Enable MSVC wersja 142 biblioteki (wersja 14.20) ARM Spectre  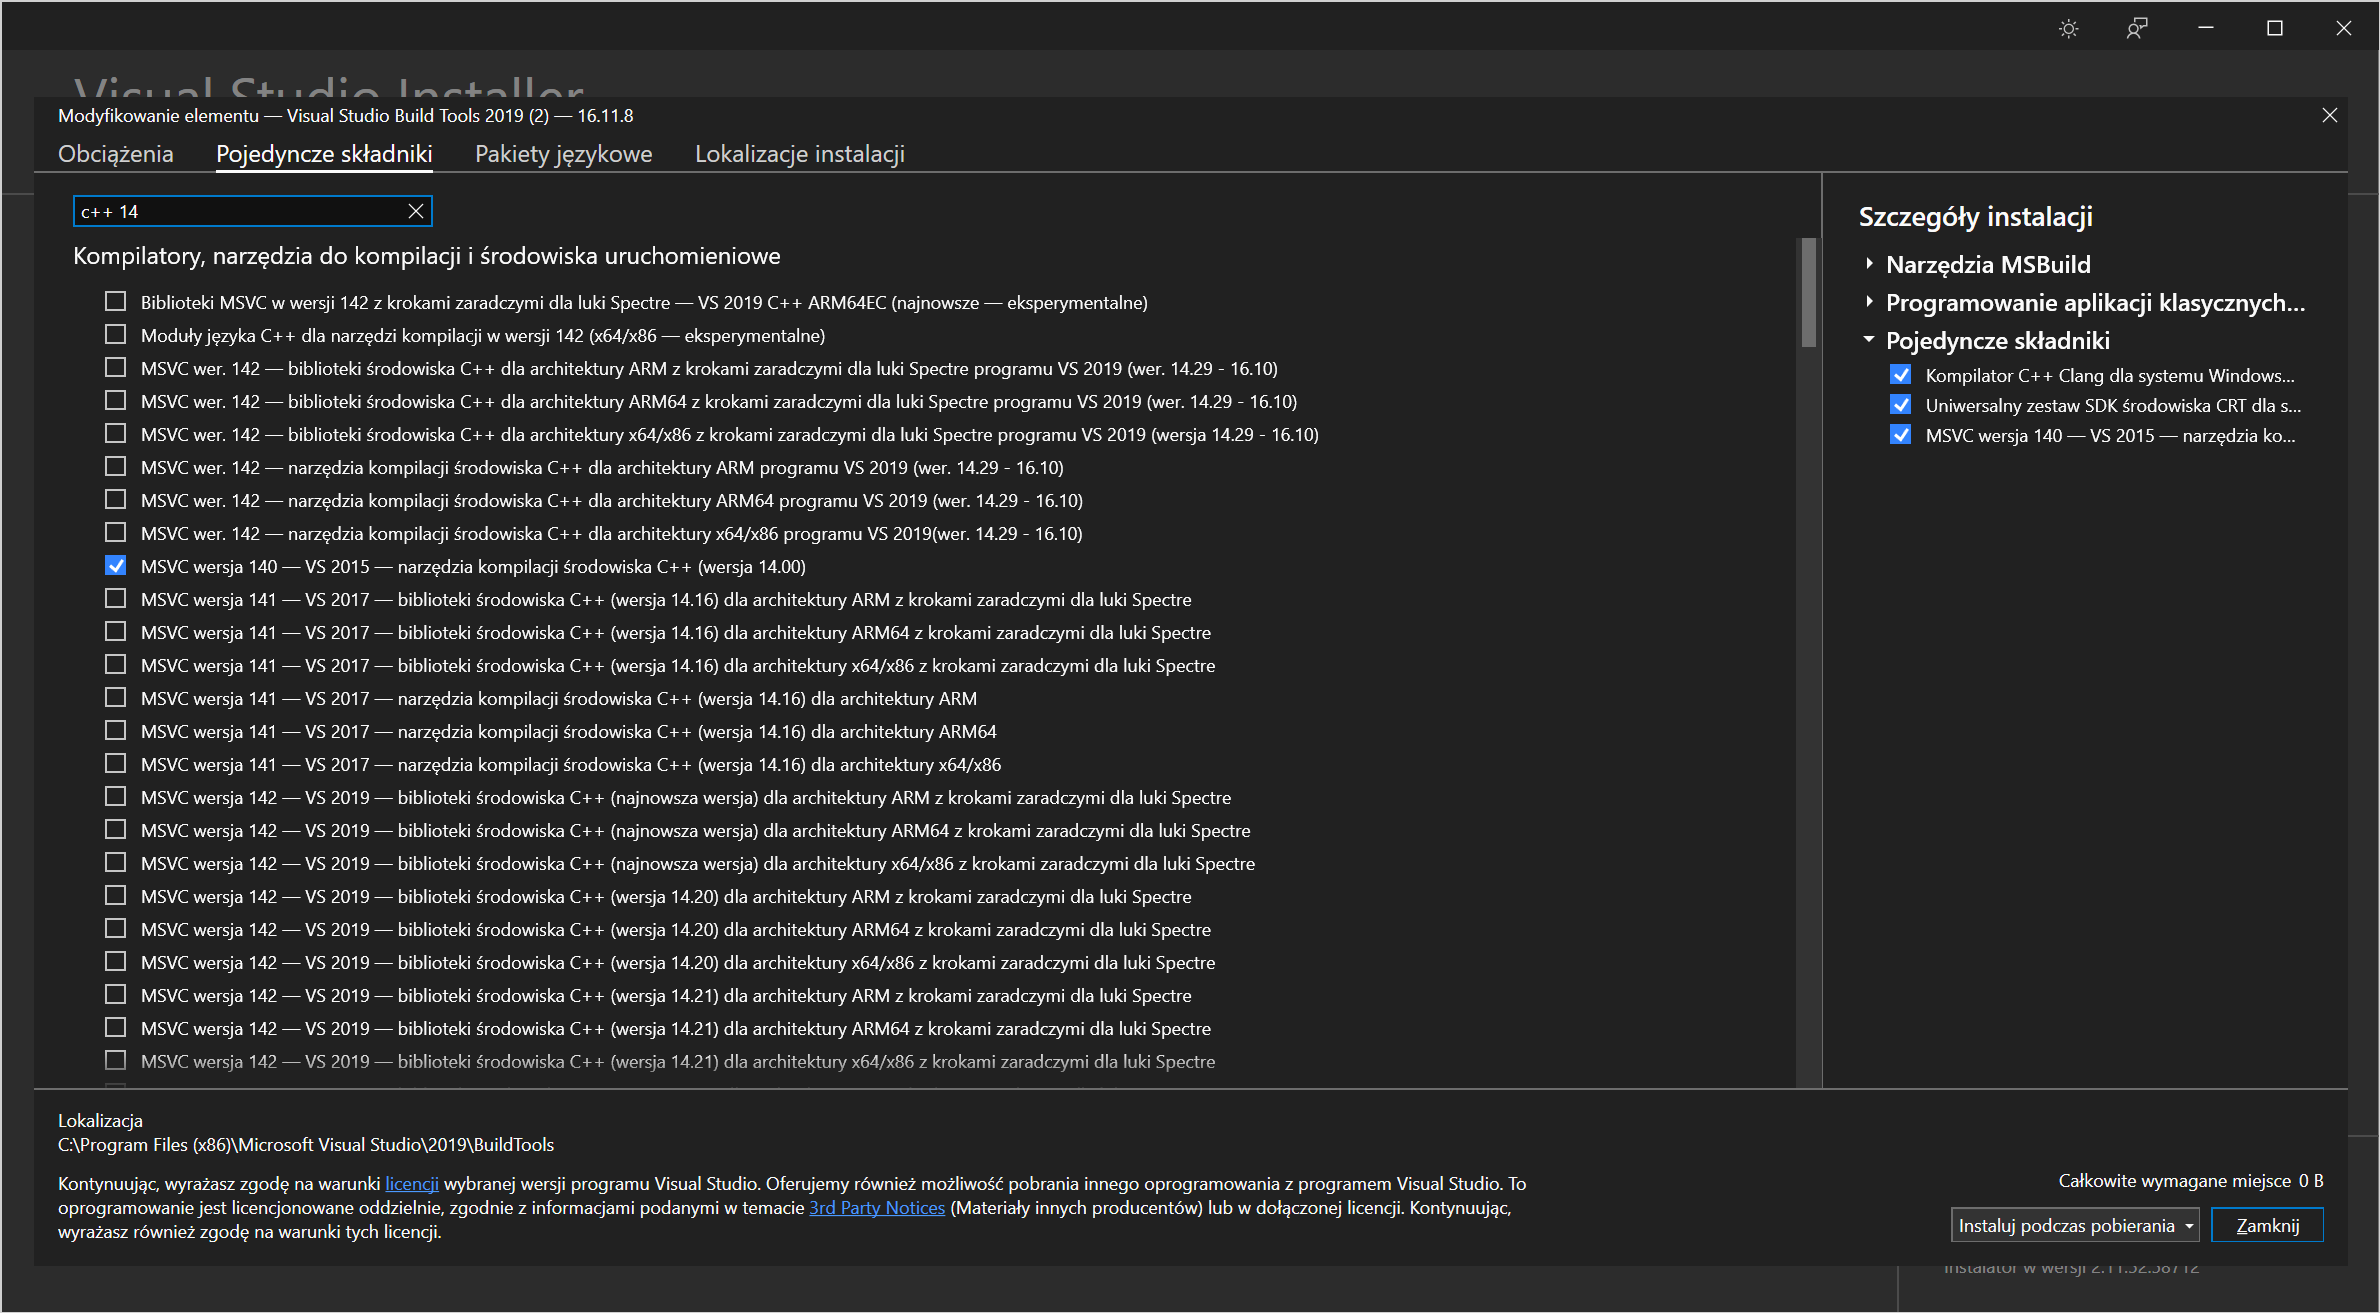(x=116, y=895)
